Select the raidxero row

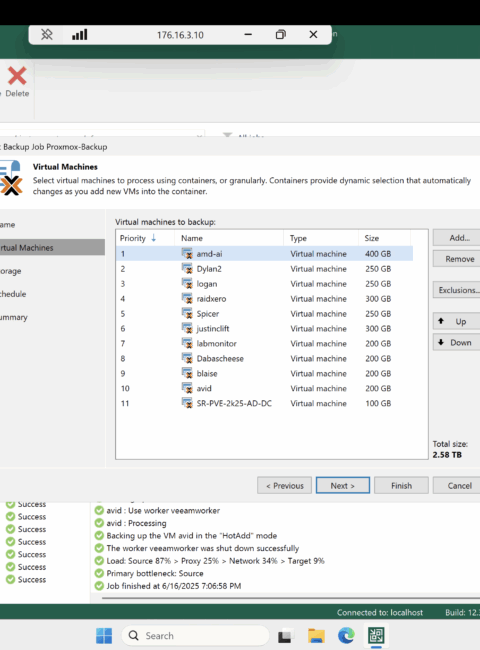(x=264, y=298)
